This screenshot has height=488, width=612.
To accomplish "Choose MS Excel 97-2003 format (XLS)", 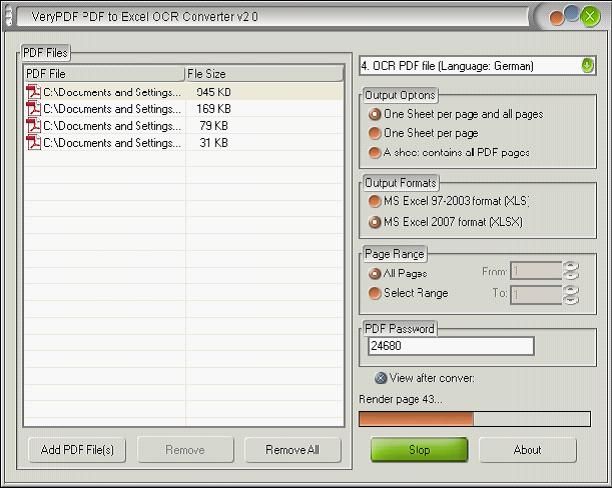I will (x=449, y=201).
